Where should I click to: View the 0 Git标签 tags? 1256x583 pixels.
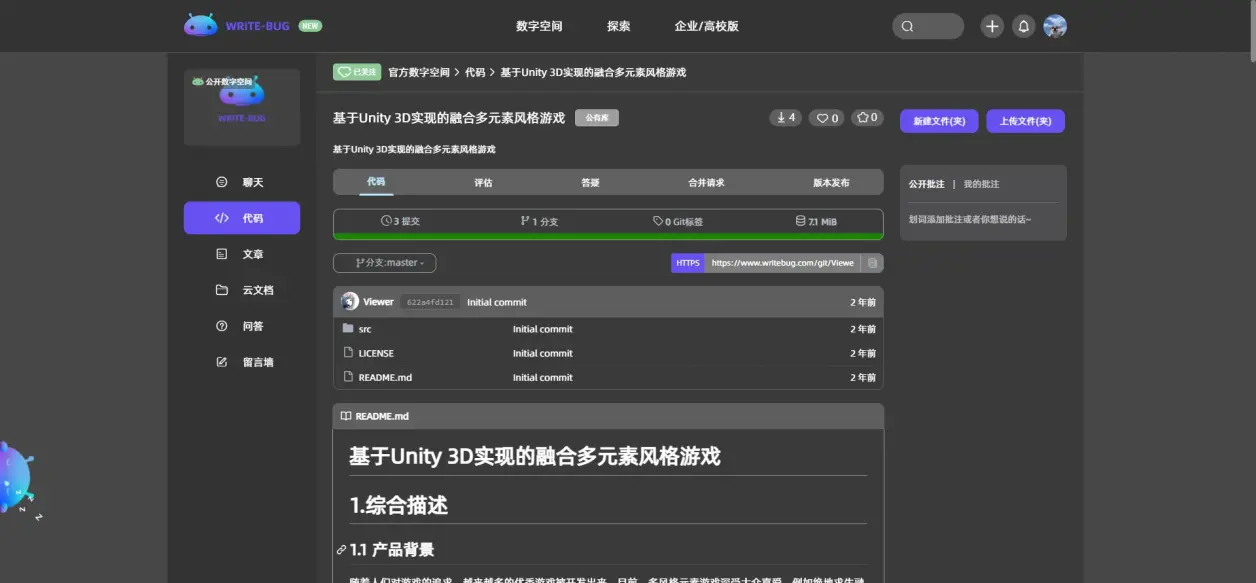pos(678,221)
